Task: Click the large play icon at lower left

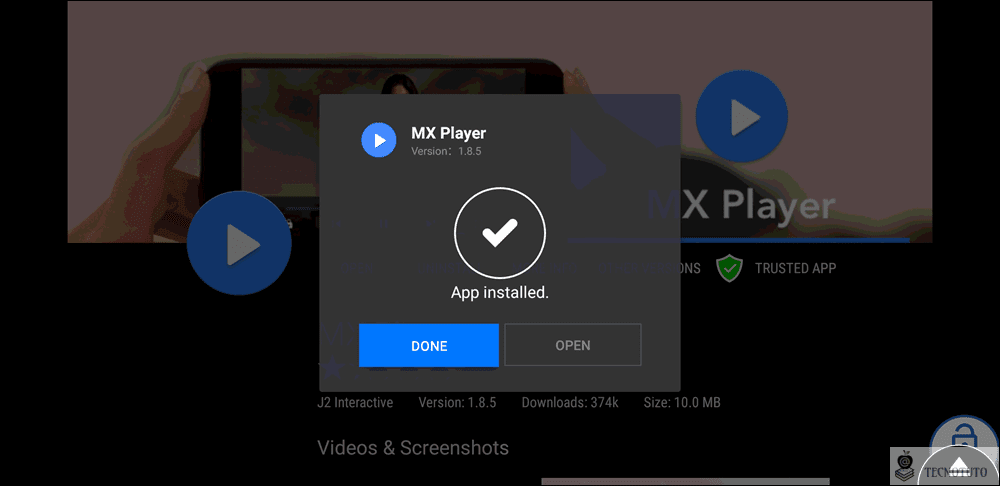Action: click(x=239, y=243)
